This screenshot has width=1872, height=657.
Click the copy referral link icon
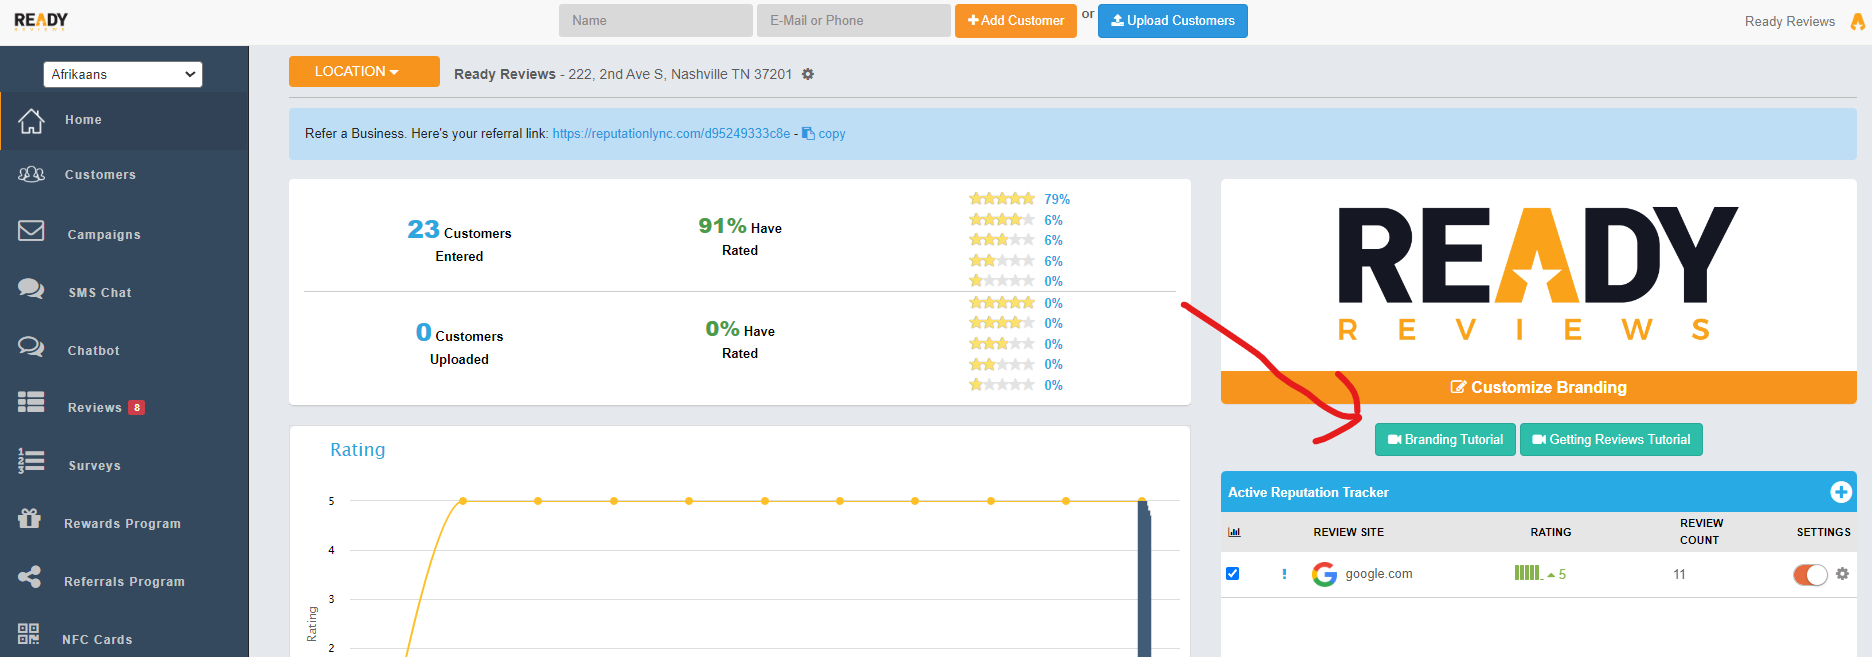[808, 133]
